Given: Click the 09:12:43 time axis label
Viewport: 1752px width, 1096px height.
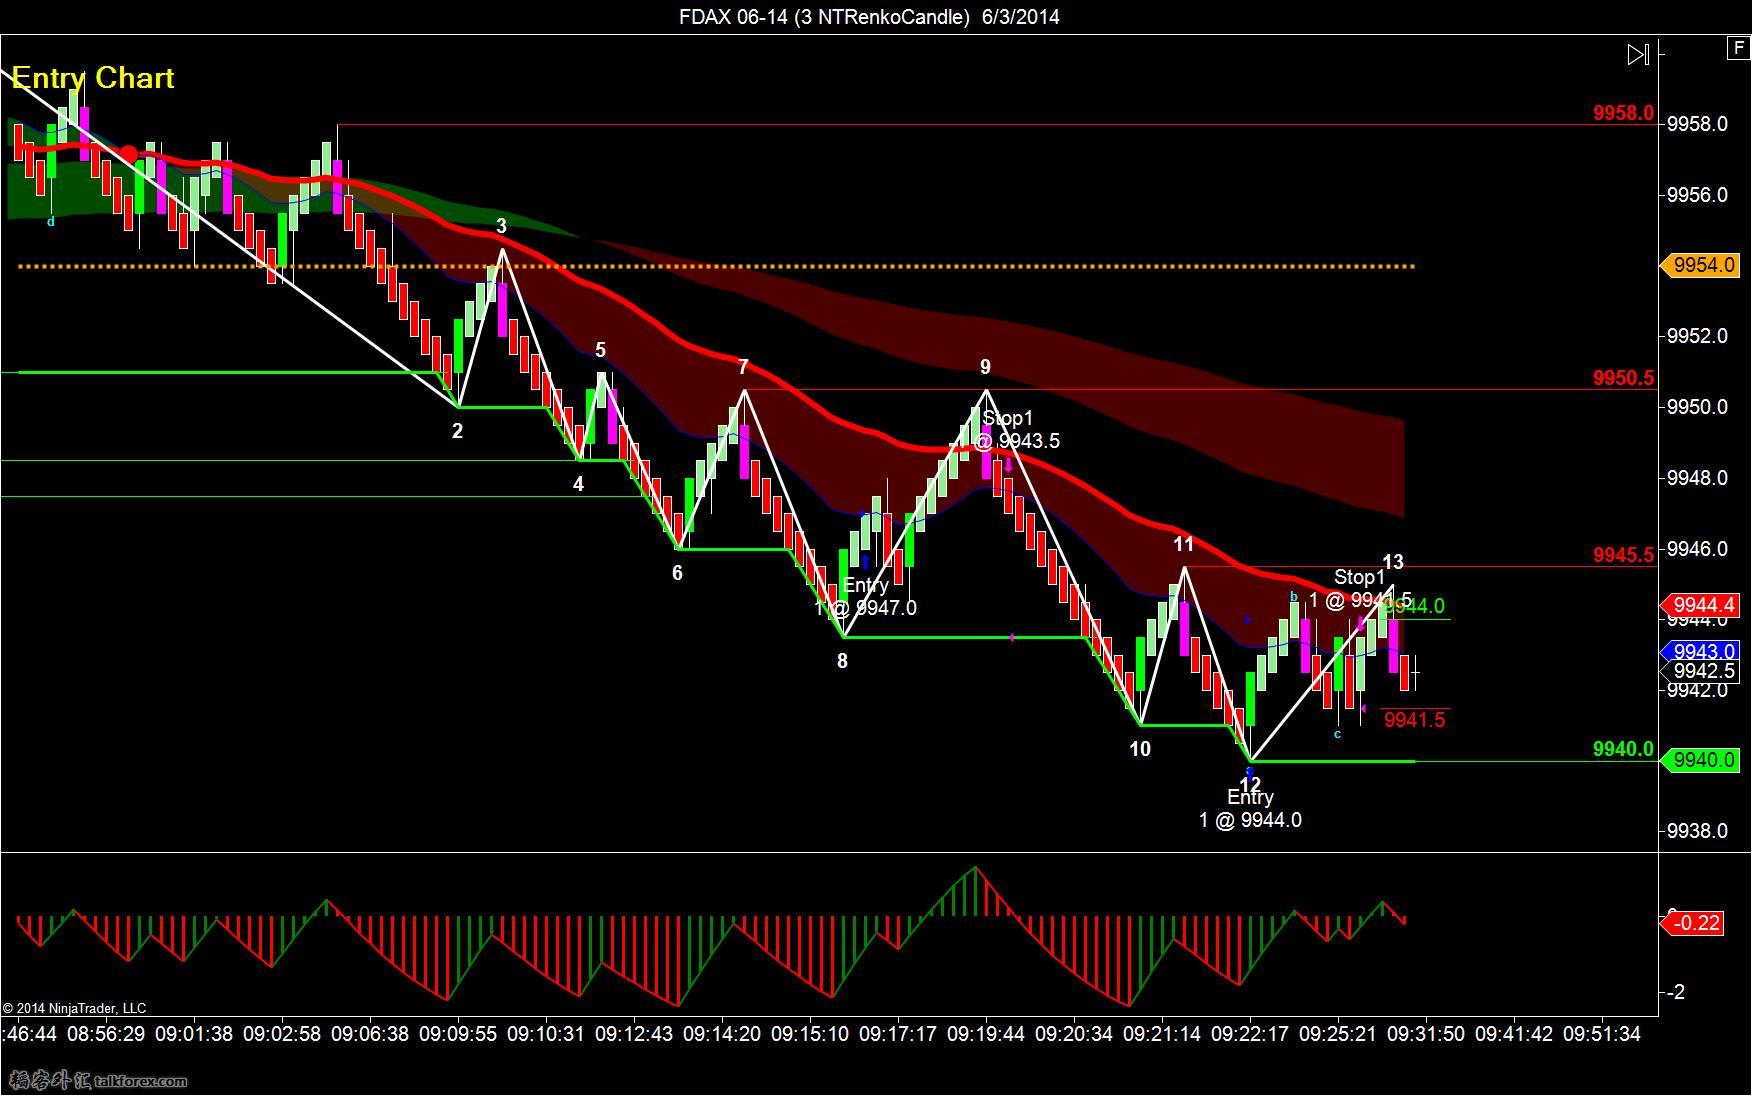Looking at the screenshot, I should pos(634,1034).
